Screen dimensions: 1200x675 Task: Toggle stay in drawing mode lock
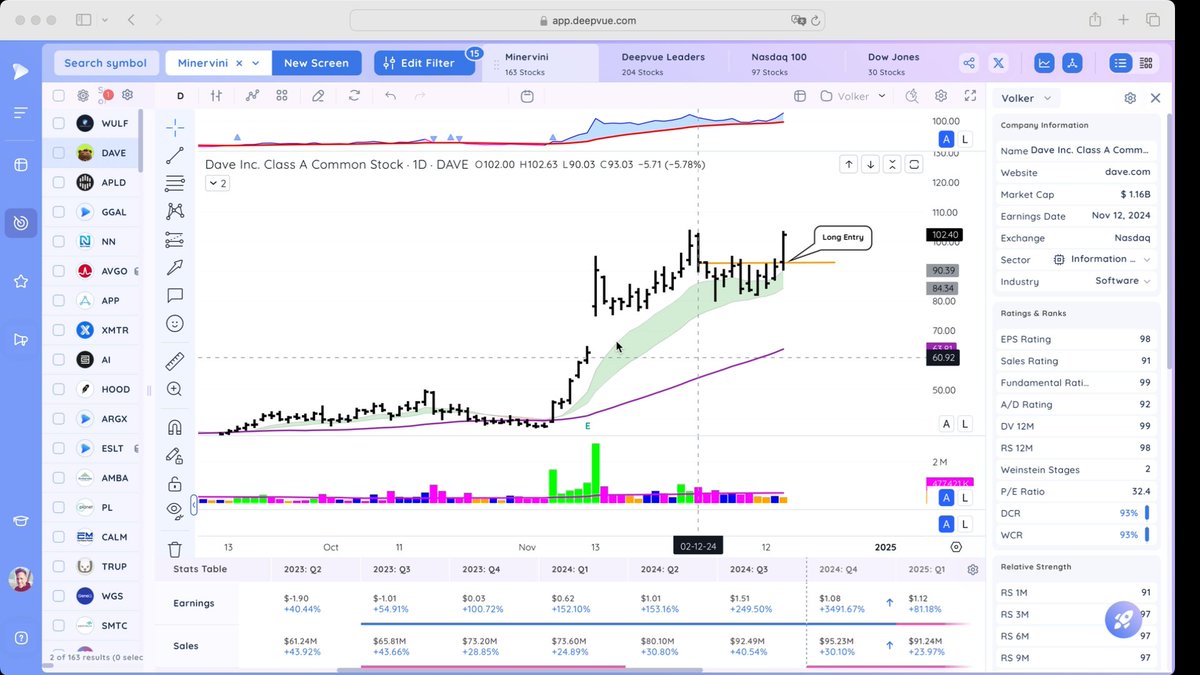point(175,455)
